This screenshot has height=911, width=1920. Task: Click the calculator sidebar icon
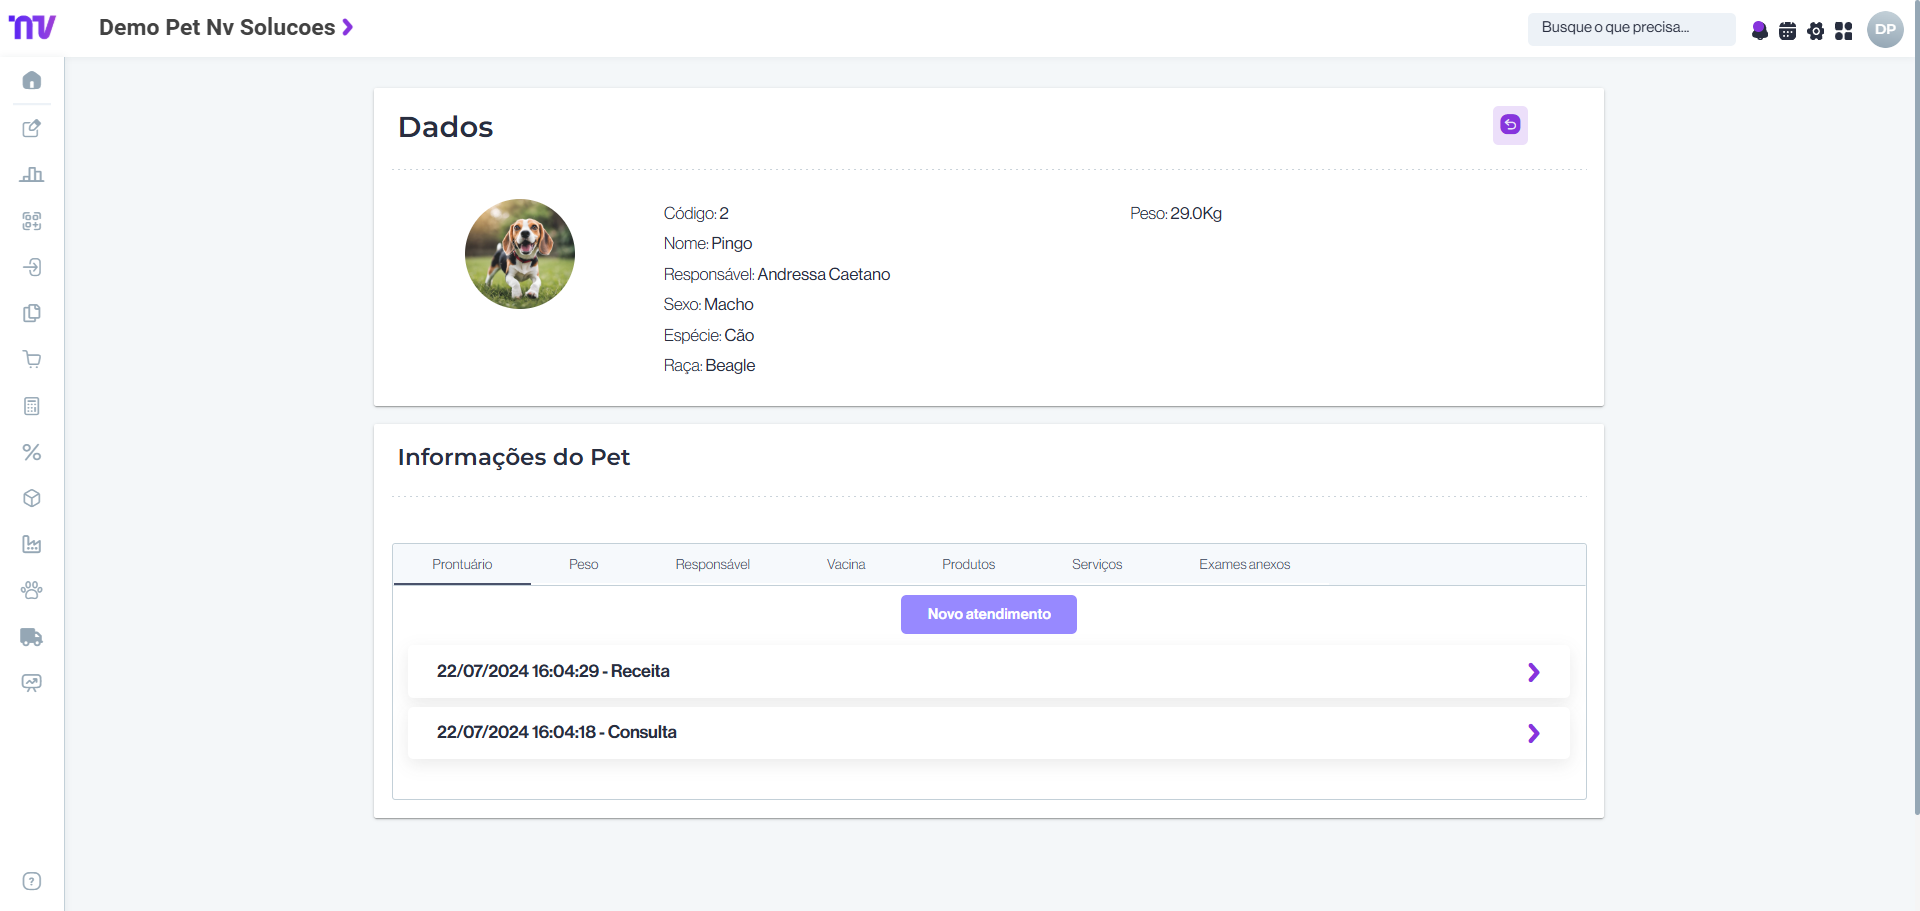click(32, 406)
